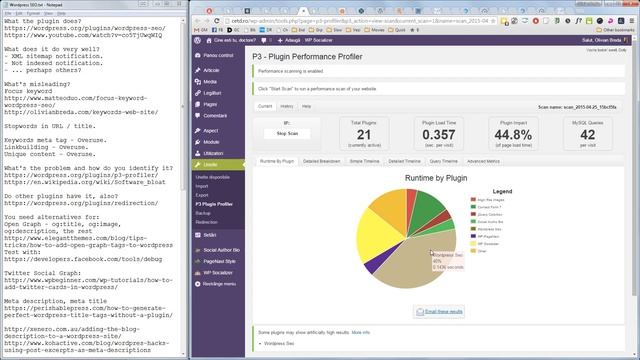Open the File menu in Notepad
This screenshot has height=360, width=640.
pyautogui.click(x=8, y=13)
